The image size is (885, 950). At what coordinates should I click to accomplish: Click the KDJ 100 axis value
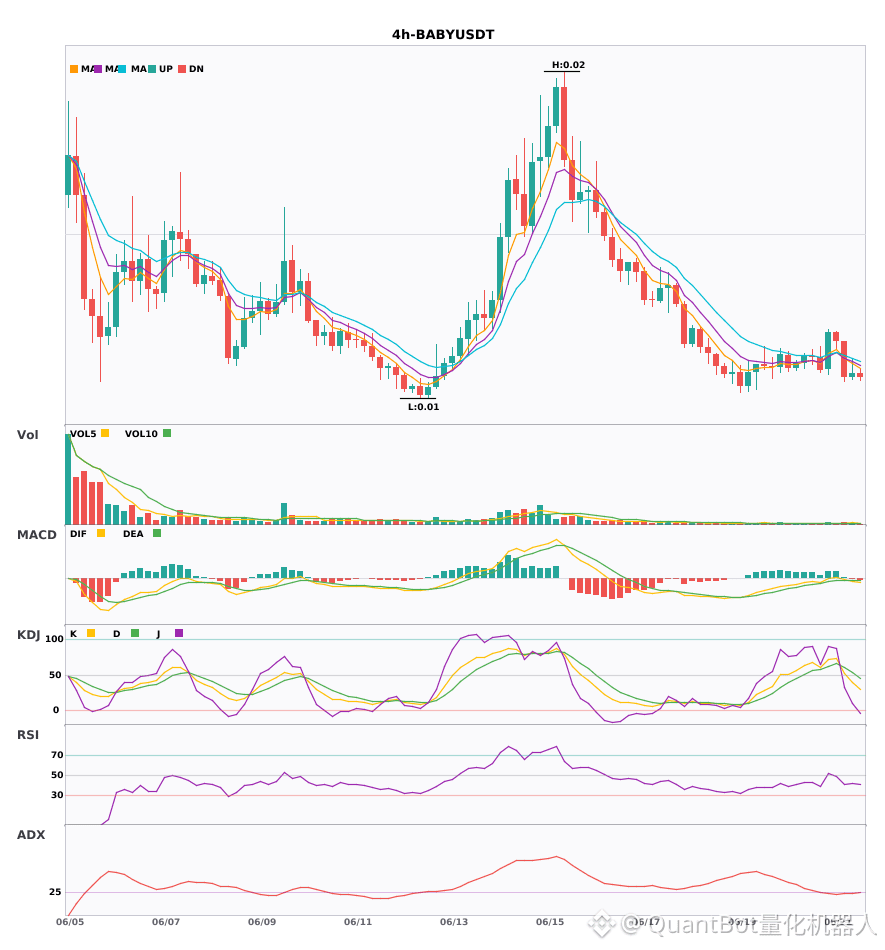(x=55, y=639)
